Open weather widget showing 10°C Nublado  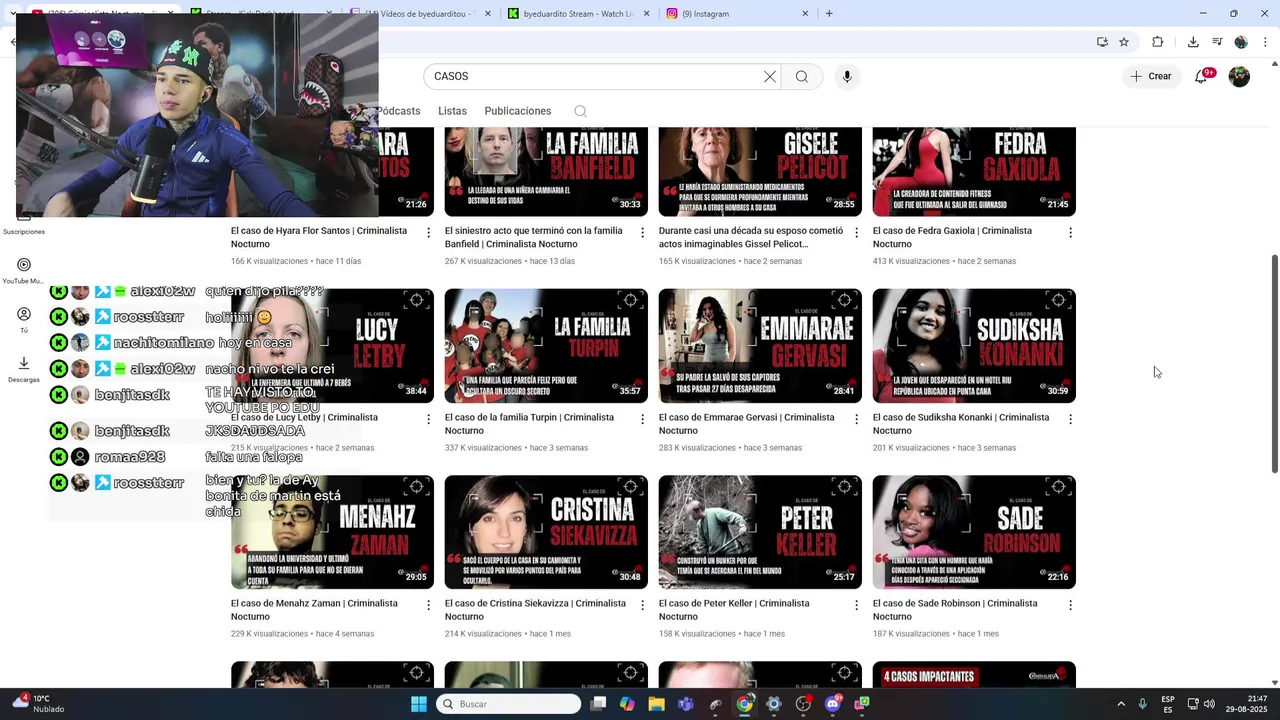point(38,704)
